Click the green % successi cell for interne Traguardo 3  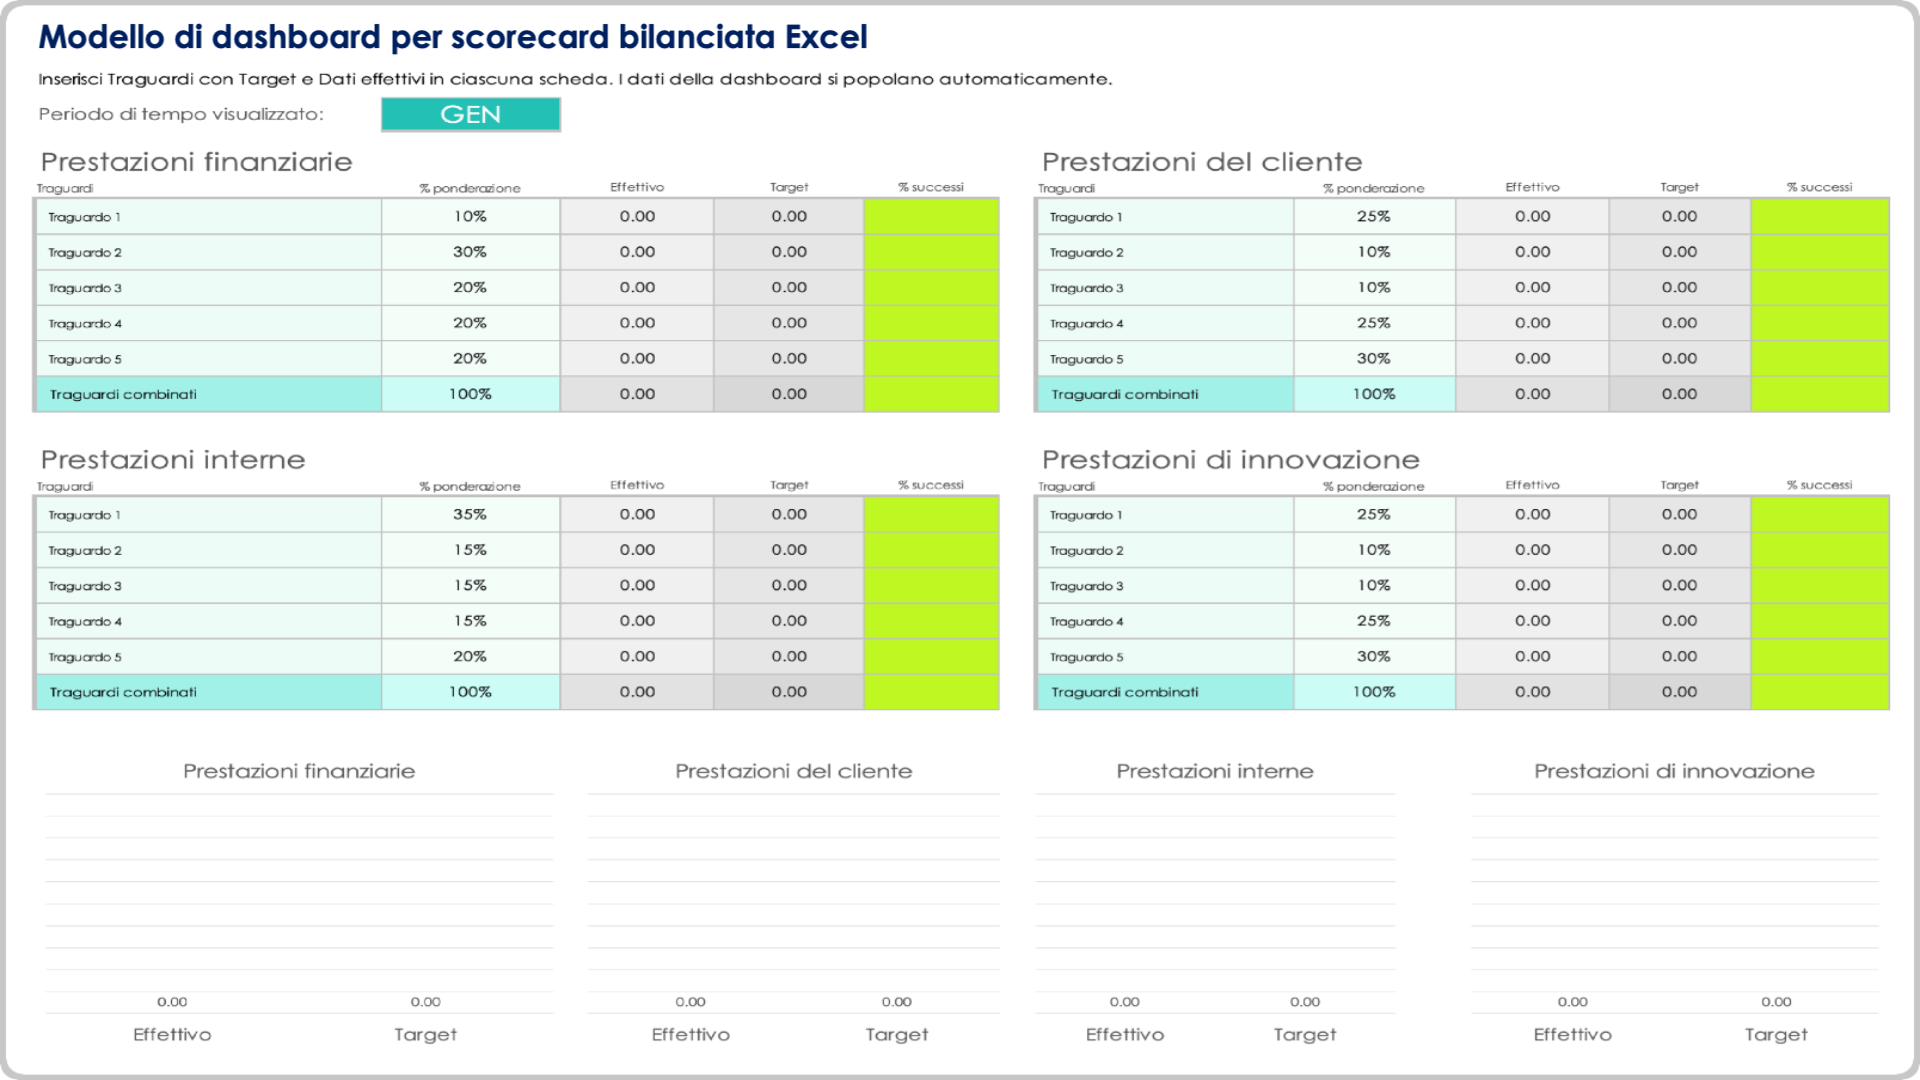coord(931,586)
